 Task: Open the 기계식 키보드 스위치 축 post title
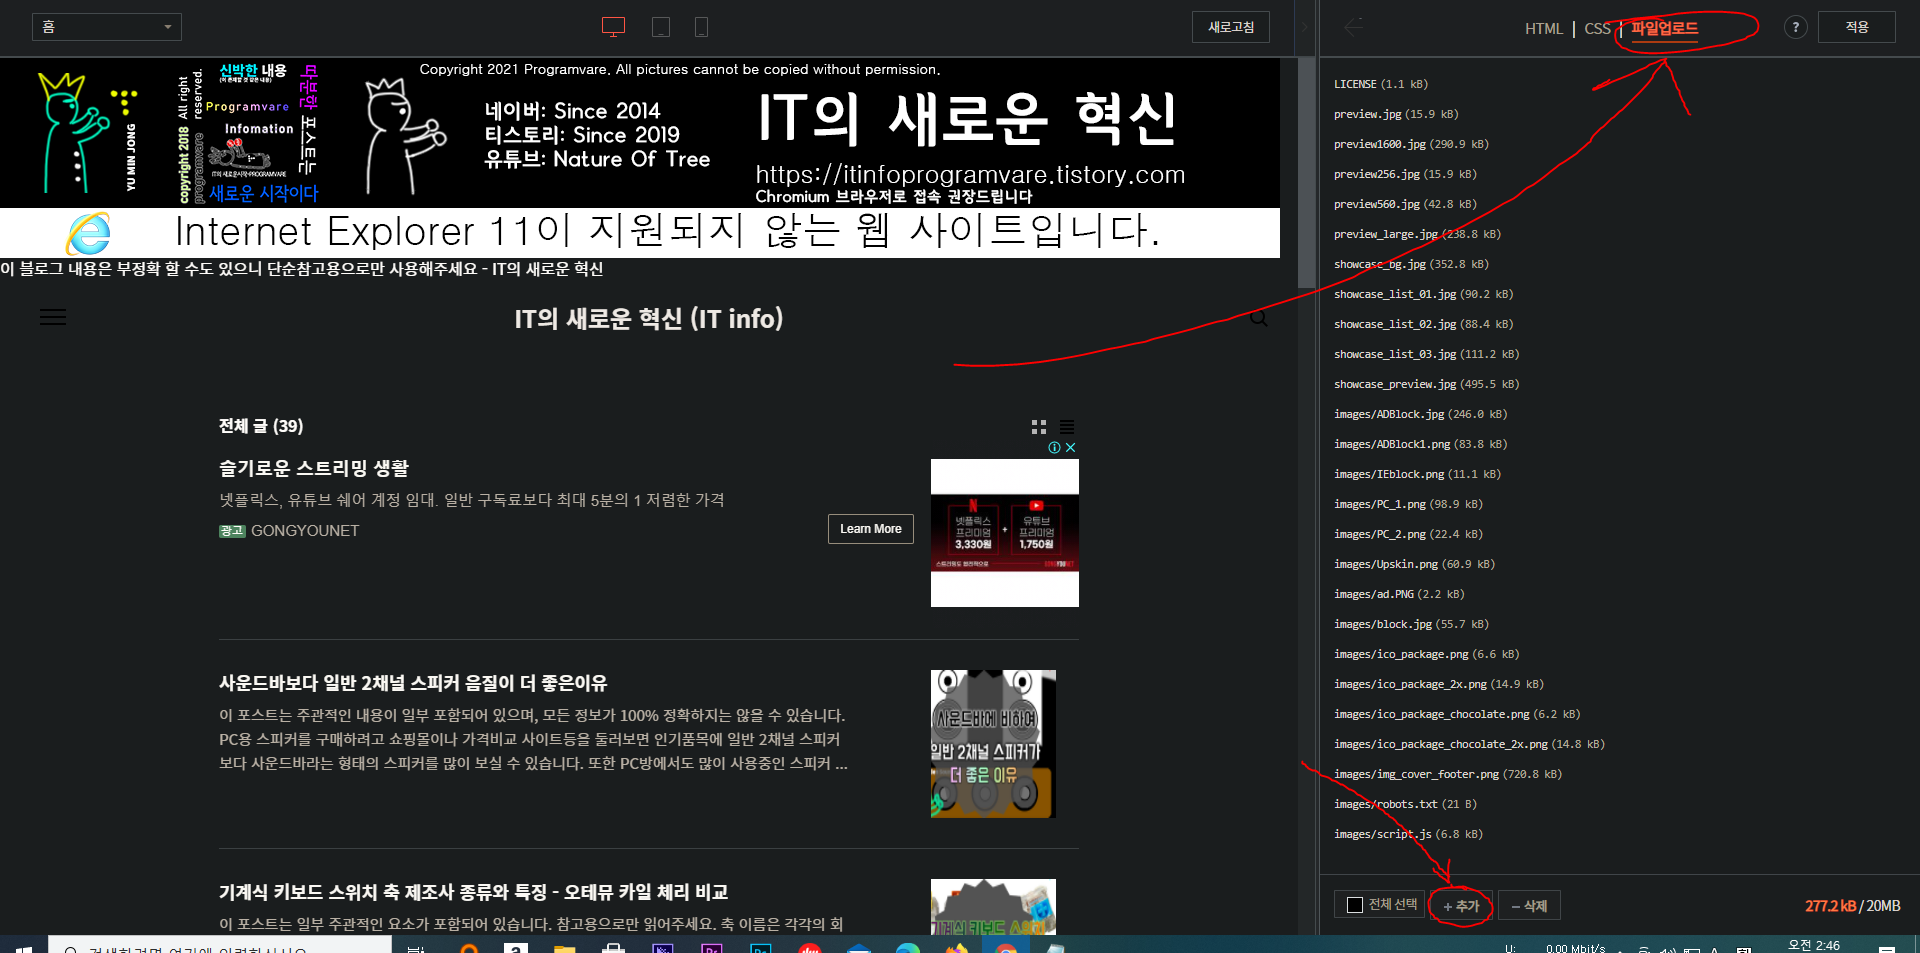(474, 892)
